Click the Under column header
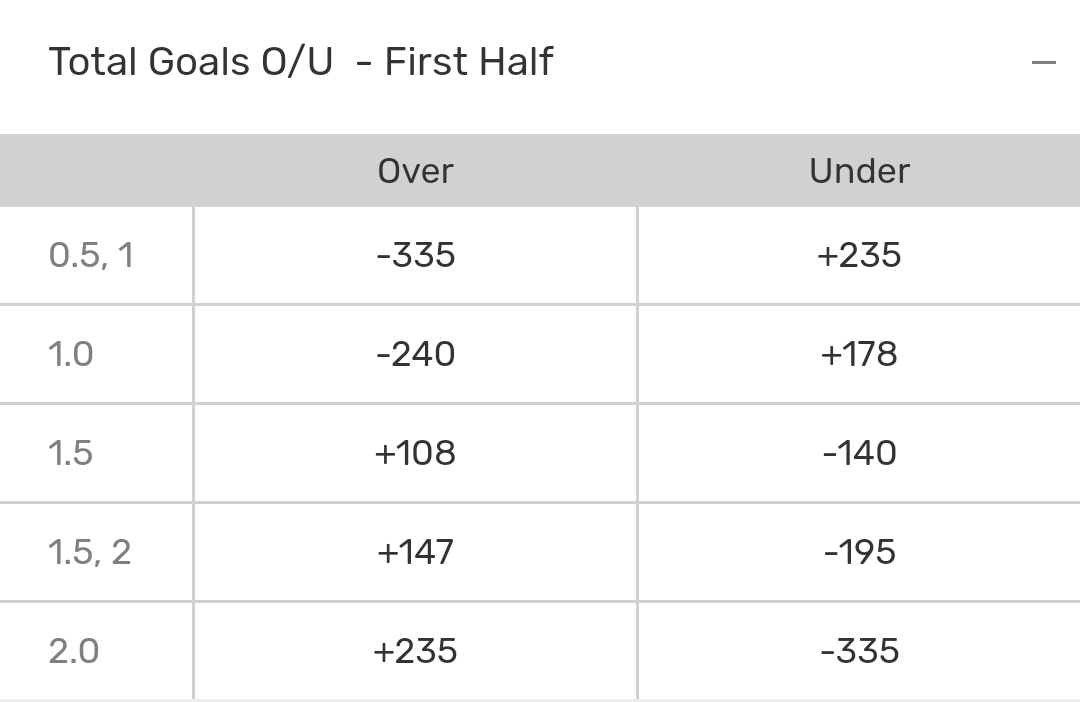 click(859, 171)
